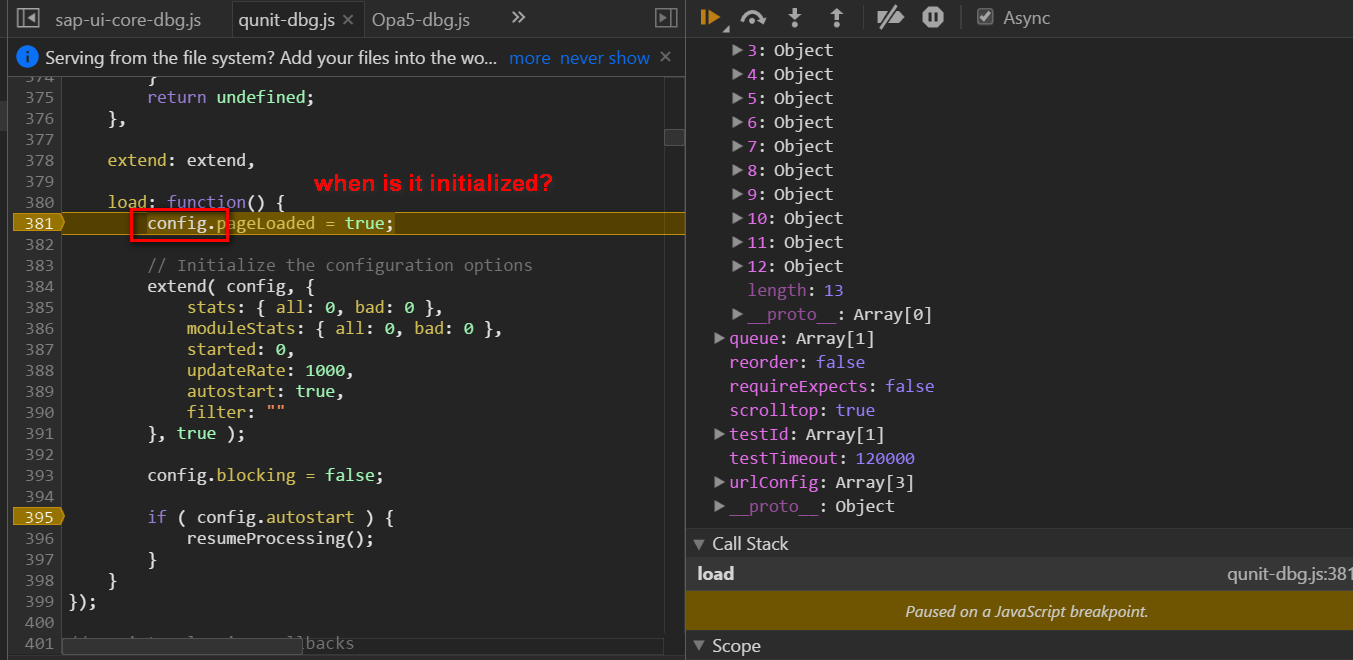This screenshot has height=660, width=1353.
Task: Expand the __proto__ Array[0] entry
Action: 738,314
